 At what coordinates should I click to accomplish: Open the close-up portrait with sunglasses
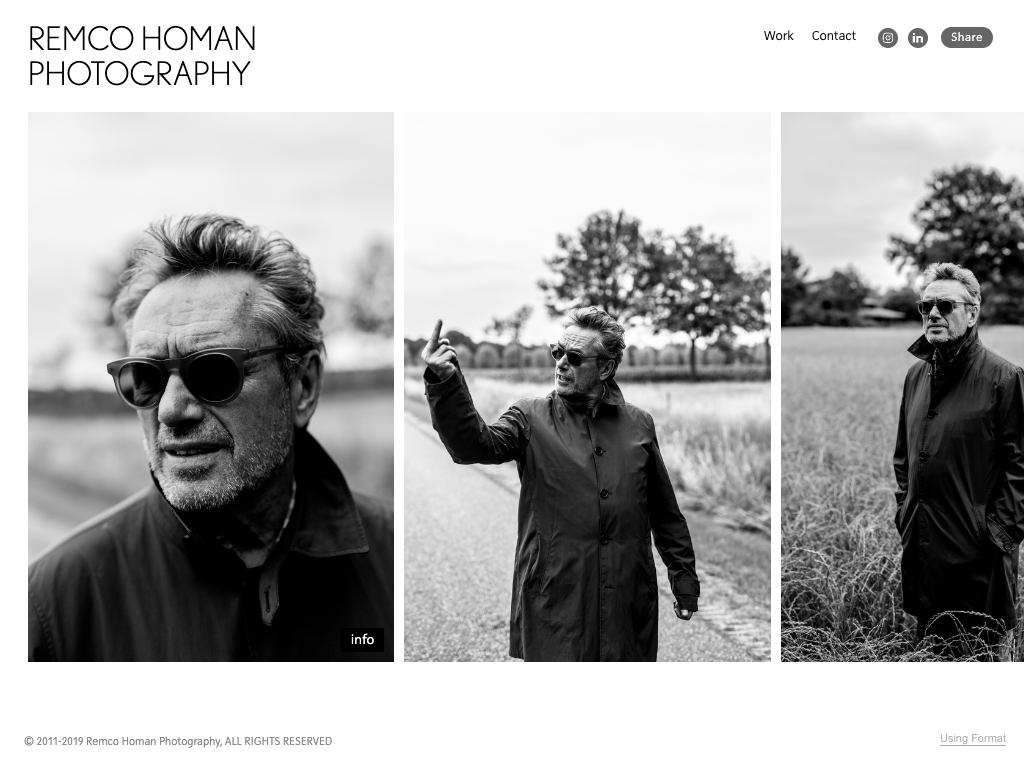tap(211, 387)
